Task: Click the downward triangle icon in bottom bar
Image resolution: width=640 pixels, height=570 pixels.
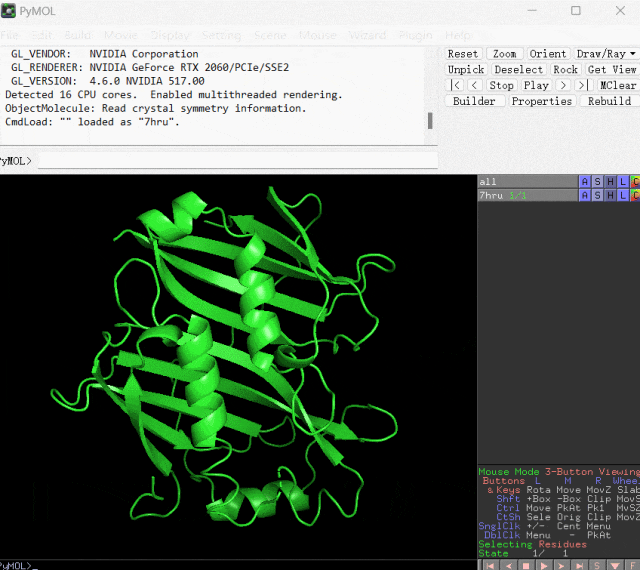Action: (x=615, y=566)
